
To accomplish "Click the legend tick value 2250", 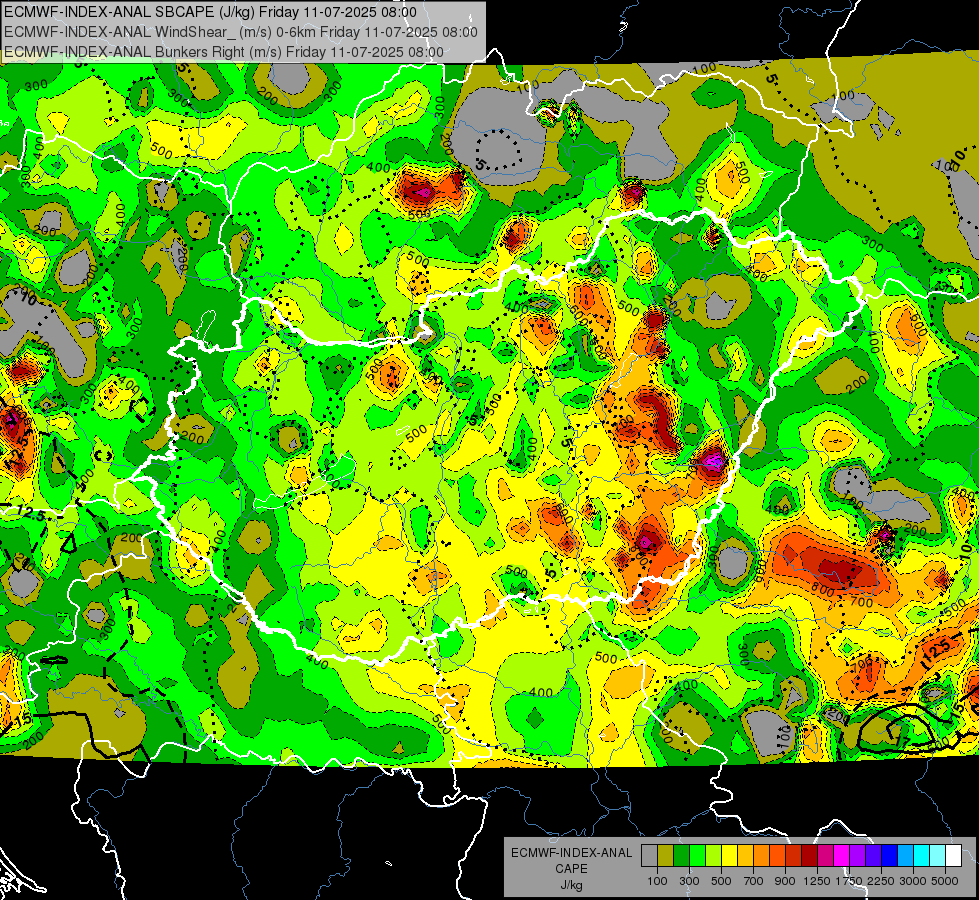I will coord(882,881).
